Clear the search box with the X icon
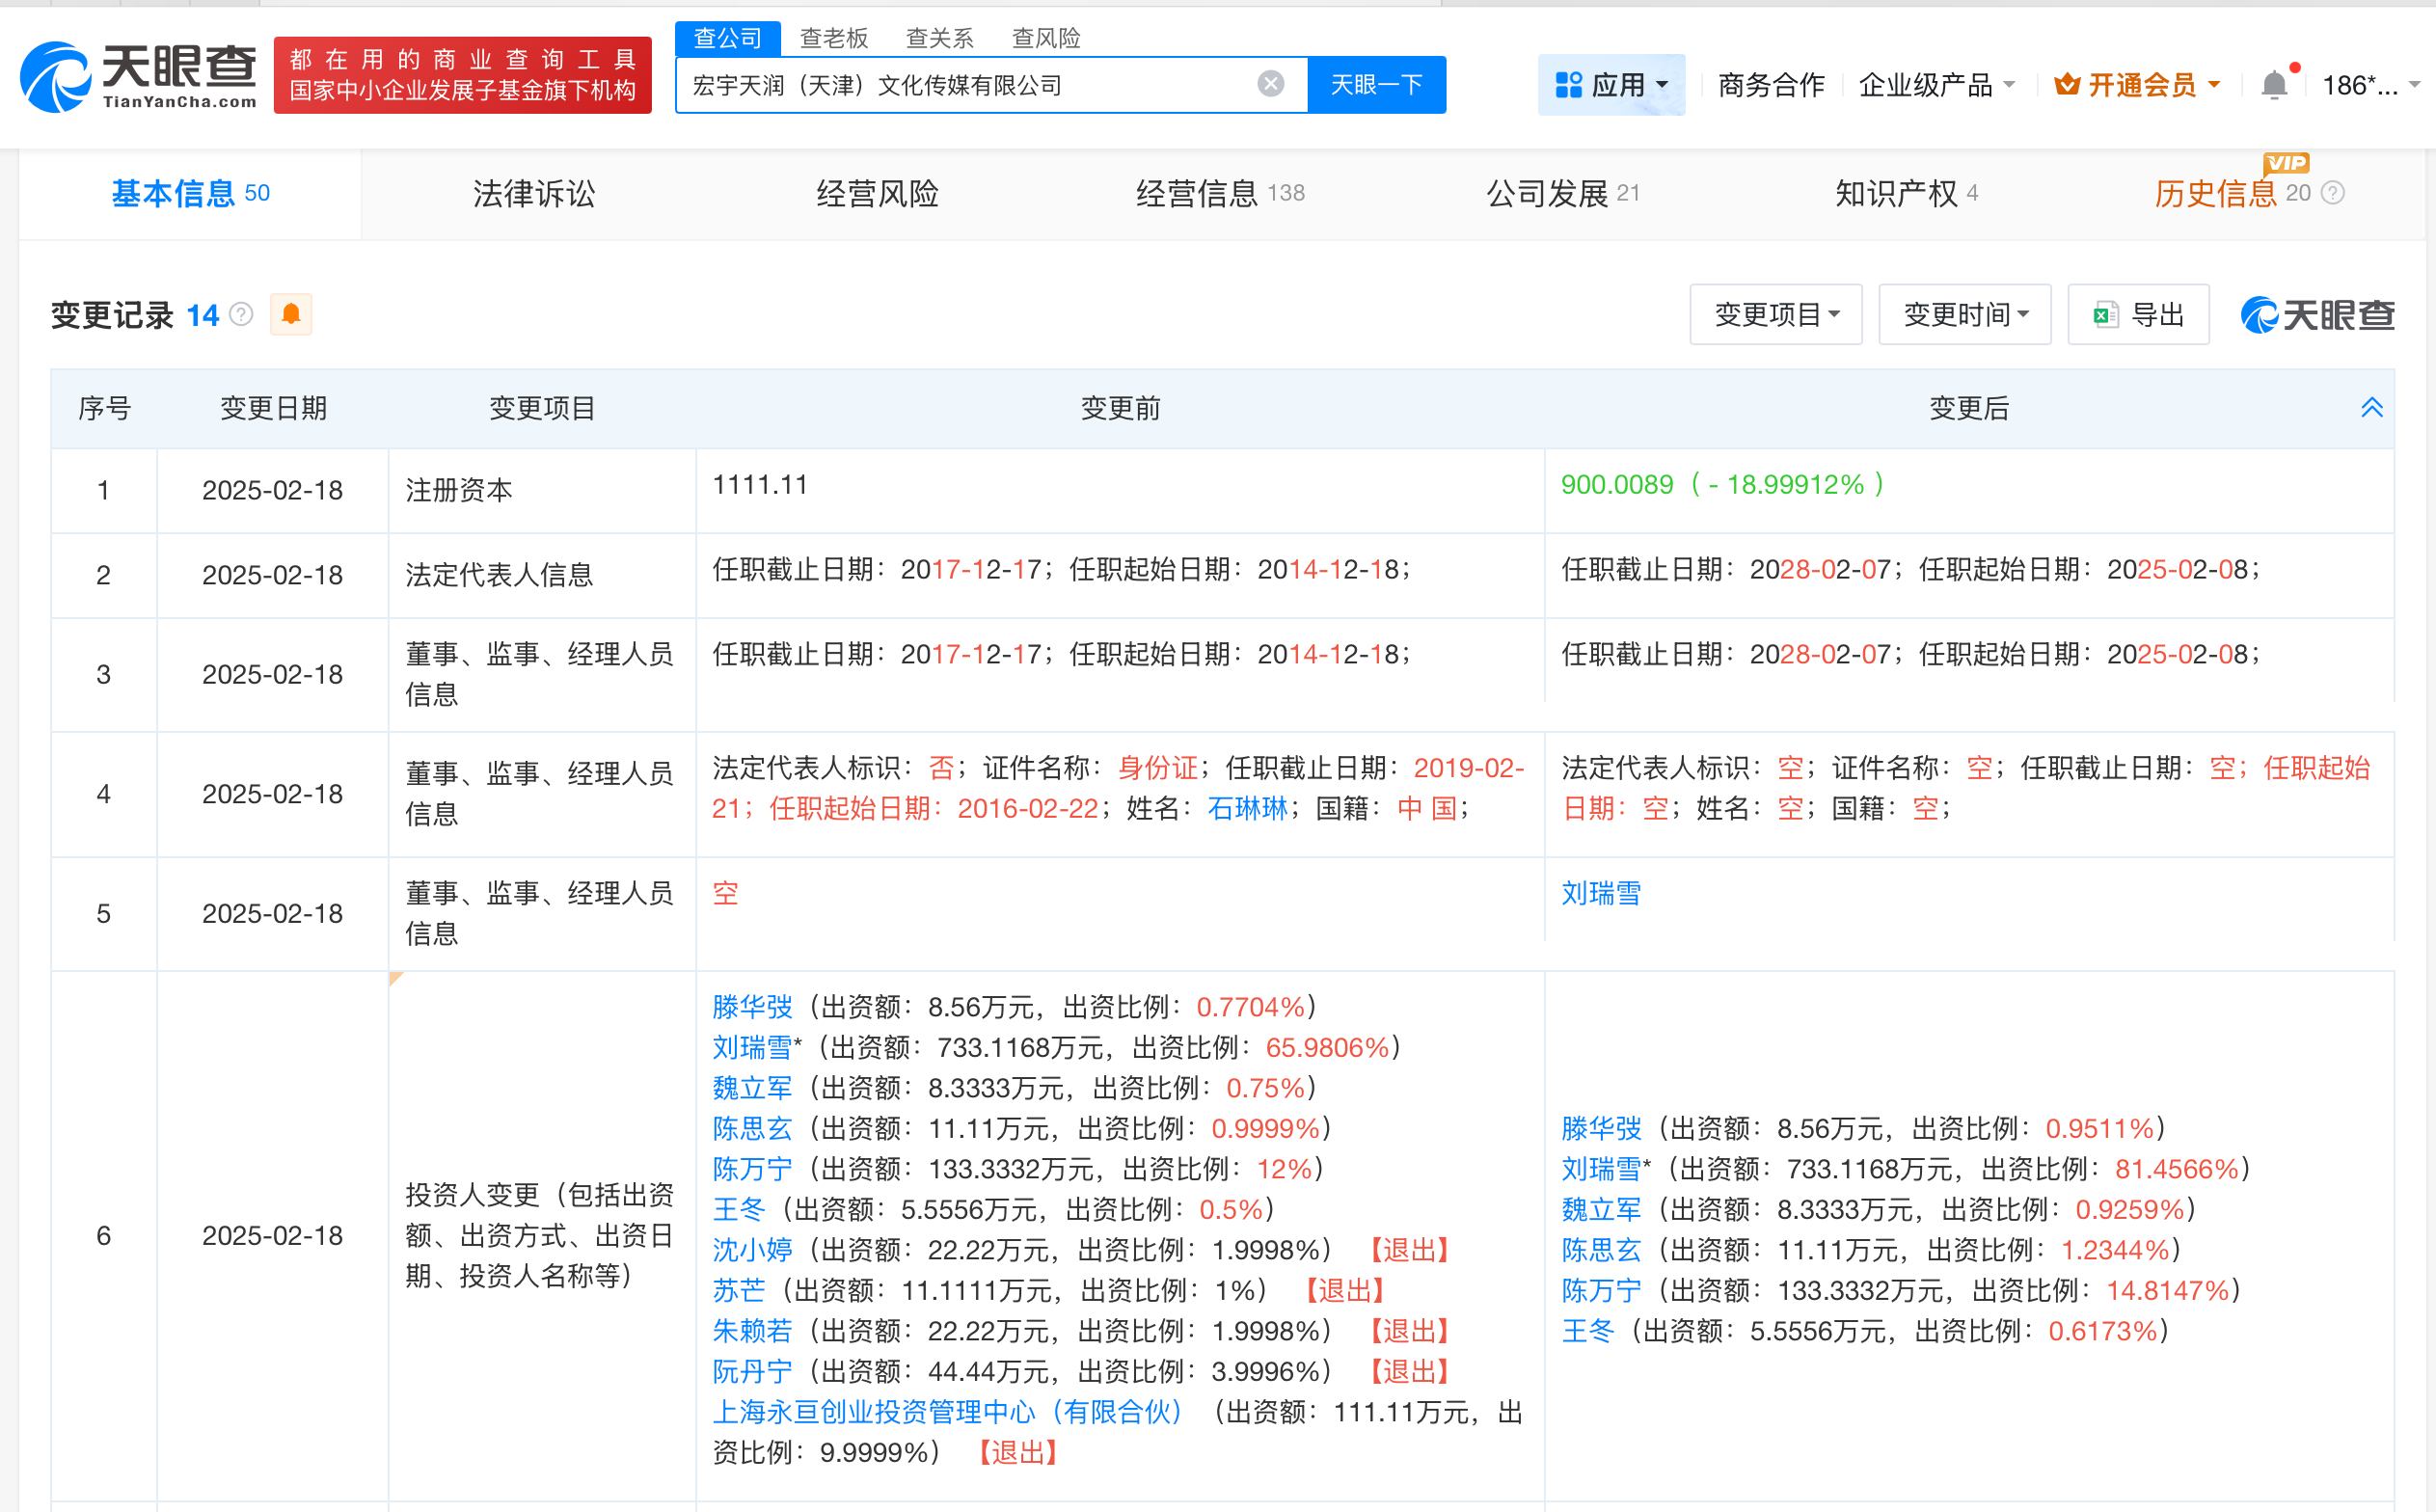2436x1512 pixels. (x=1269, y=84)
